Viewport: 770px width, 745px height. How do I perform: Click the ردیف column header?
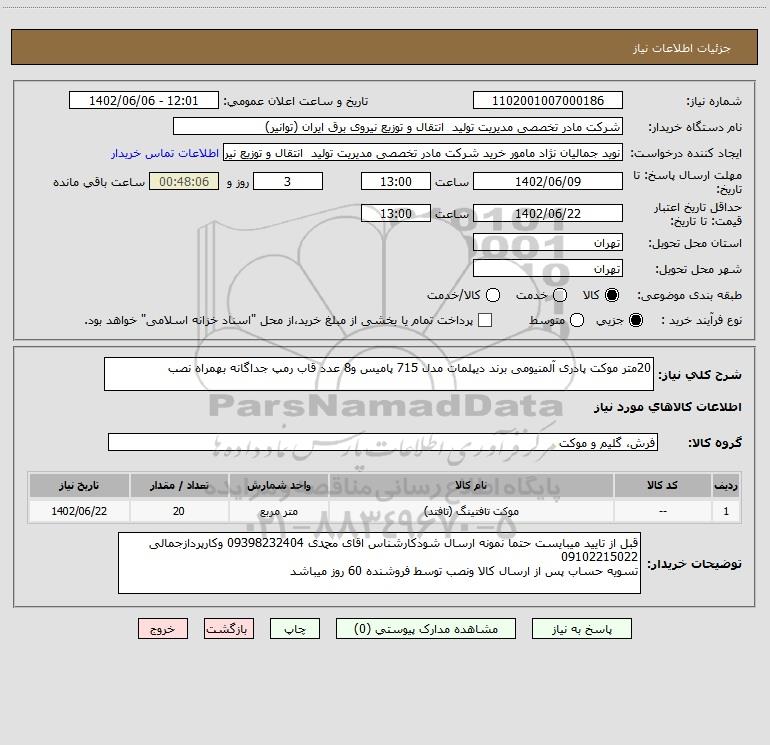click(726, 485)
